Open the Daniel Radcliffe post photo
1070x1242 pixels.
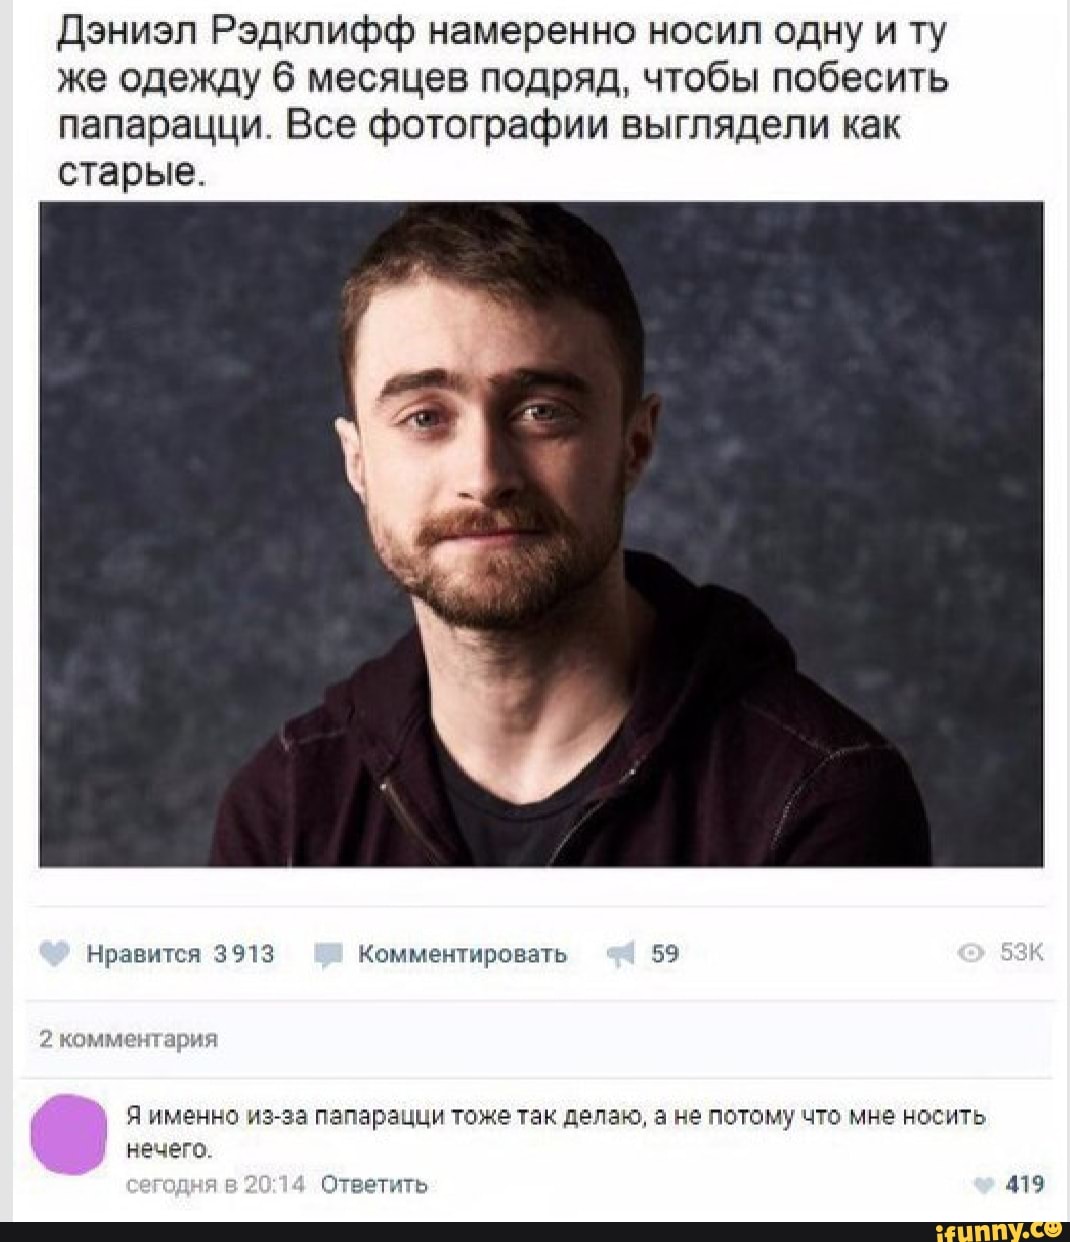[541, 534]
